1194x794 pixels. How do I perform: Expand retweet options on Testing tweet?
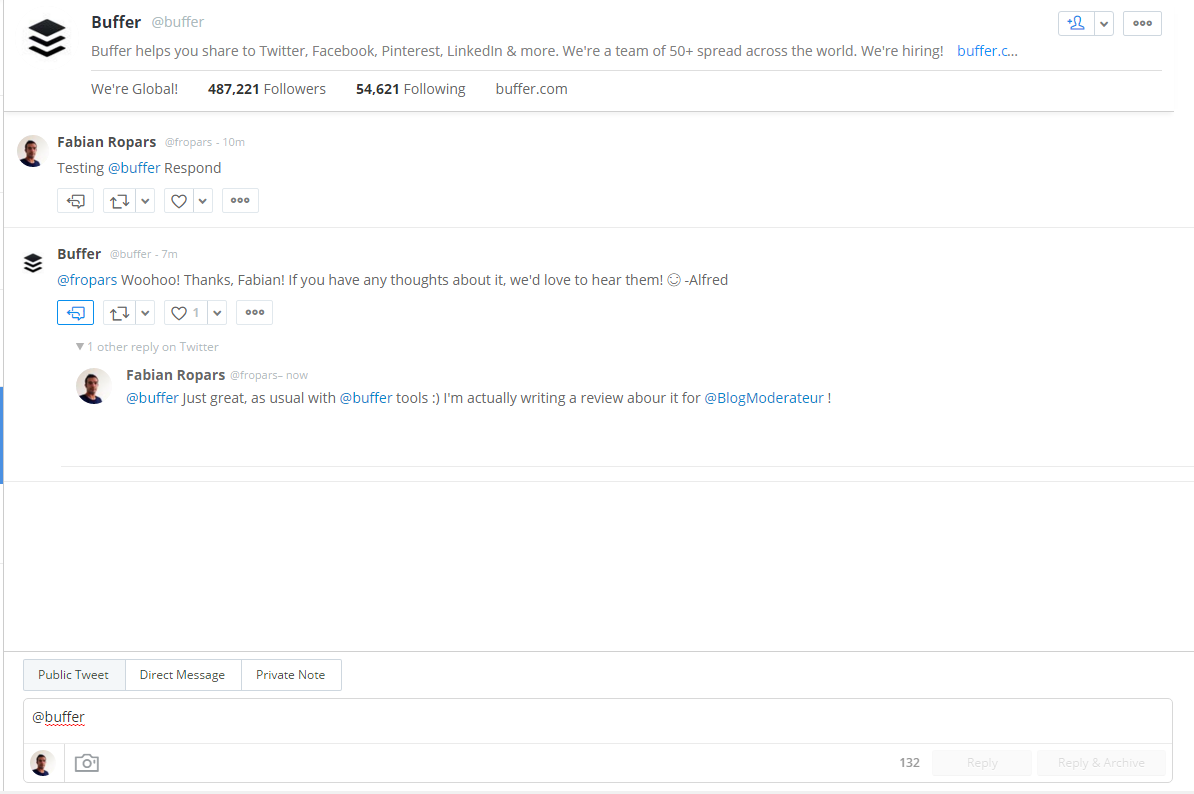click(x=145, y=201)
